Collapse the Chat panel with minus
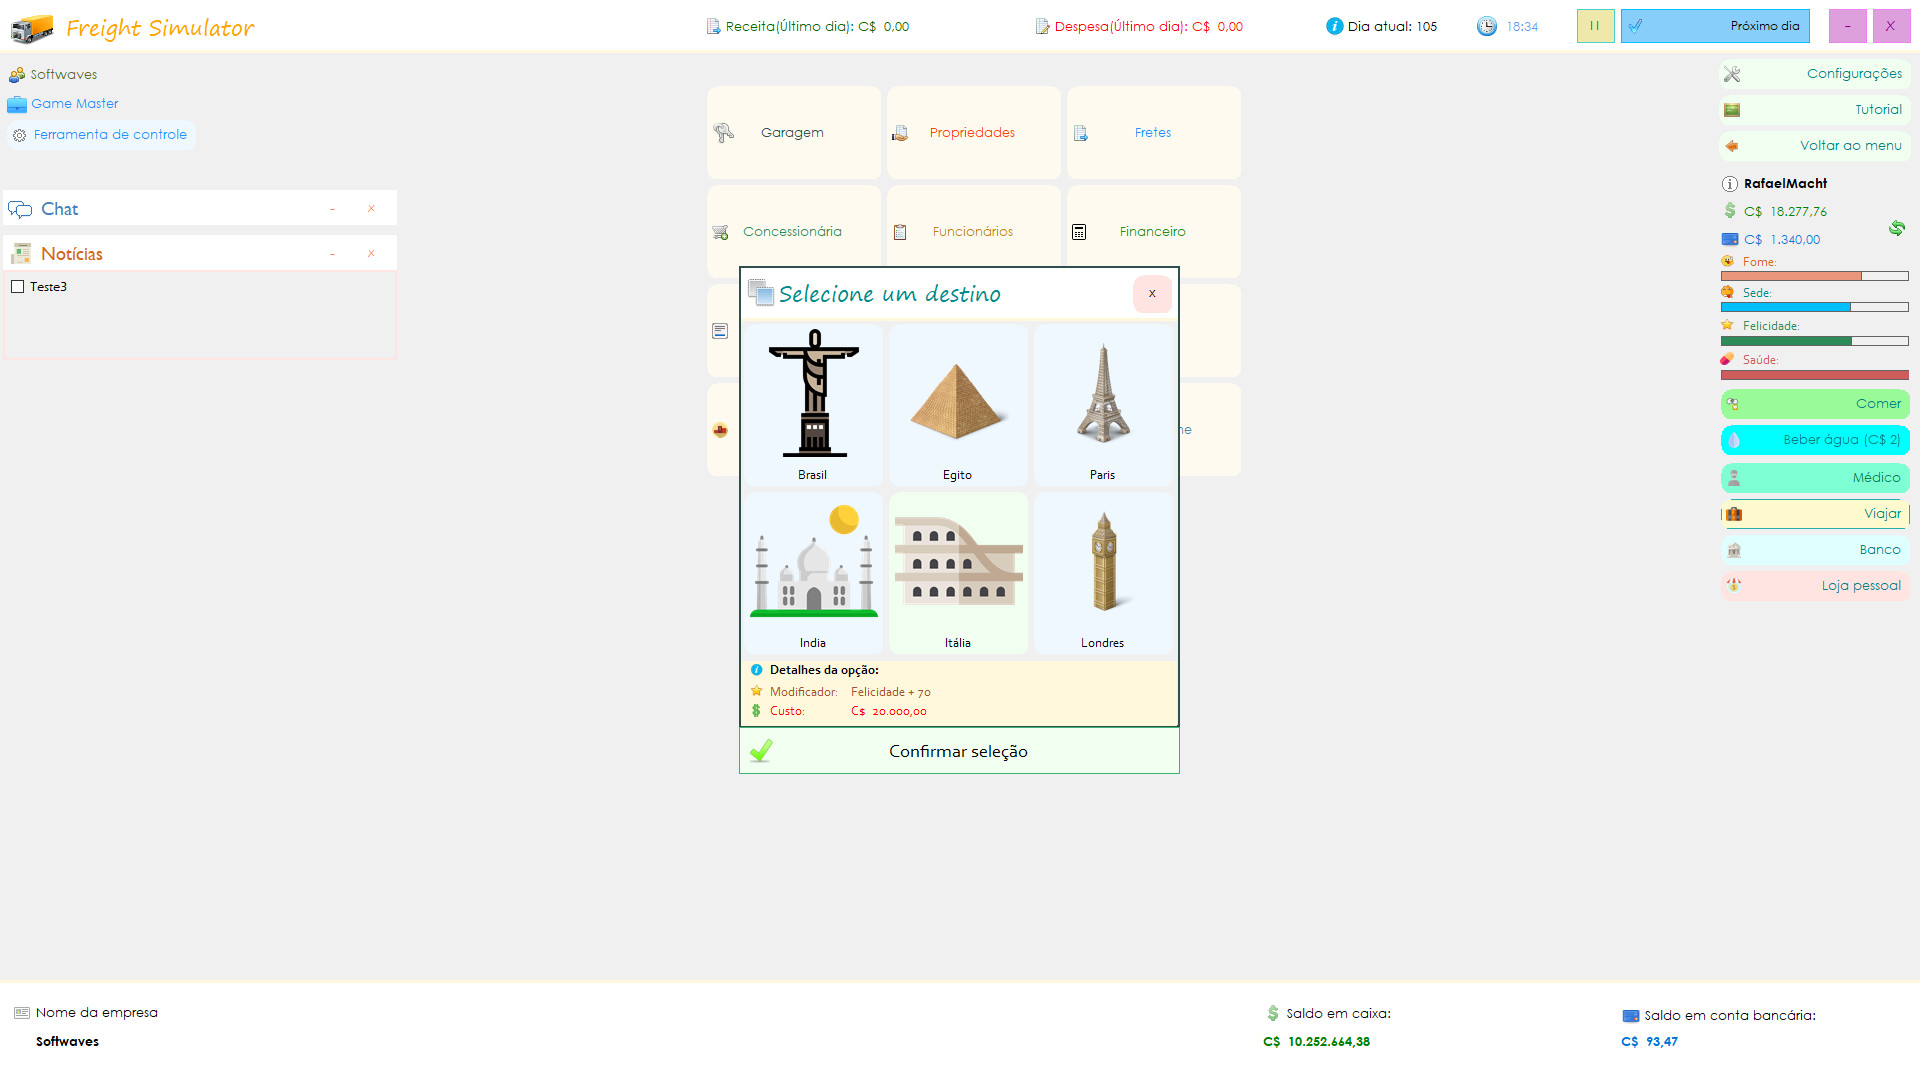 tap(333, 209)
